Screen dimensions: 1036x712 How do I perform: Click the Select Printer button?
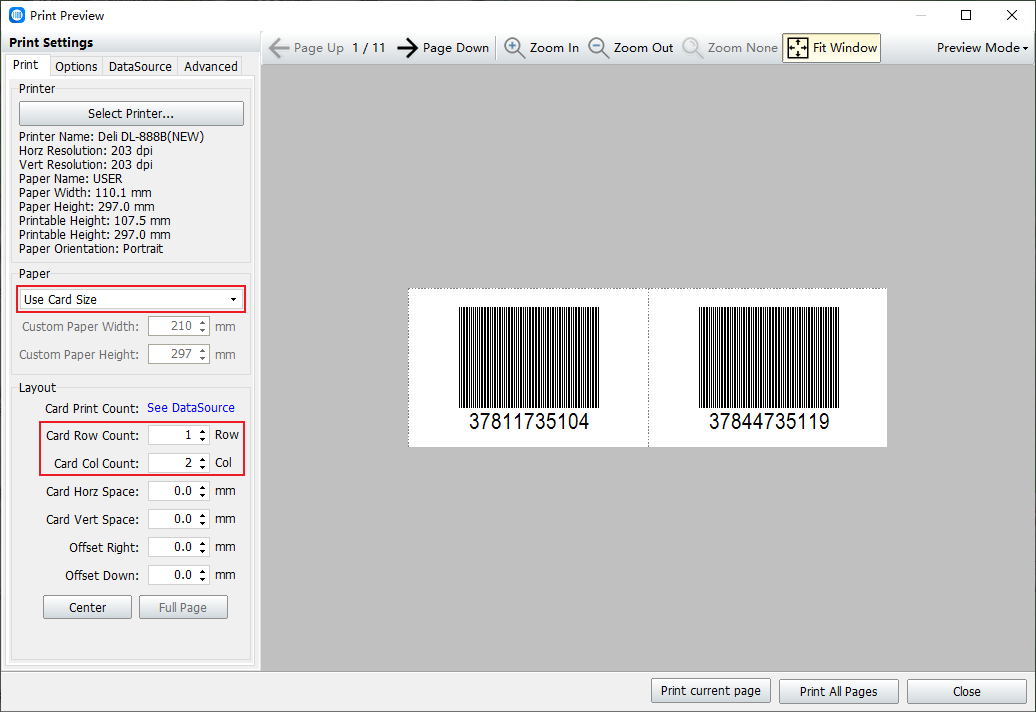tap(131, 114)
